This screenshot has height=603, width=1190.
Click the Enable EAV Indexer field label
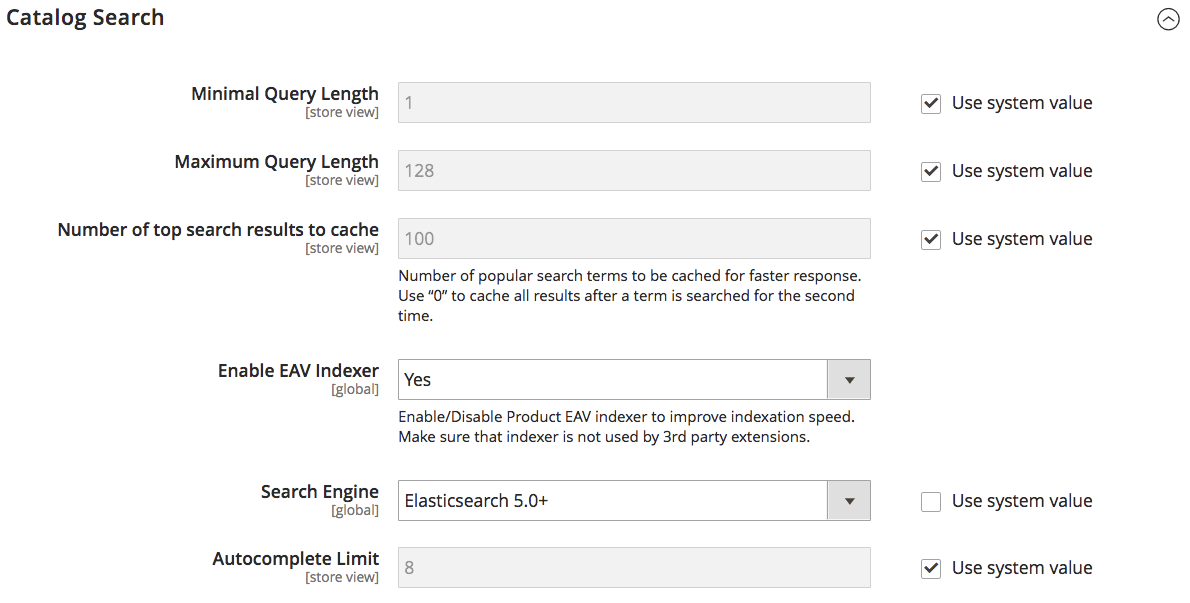pos(298,370)
